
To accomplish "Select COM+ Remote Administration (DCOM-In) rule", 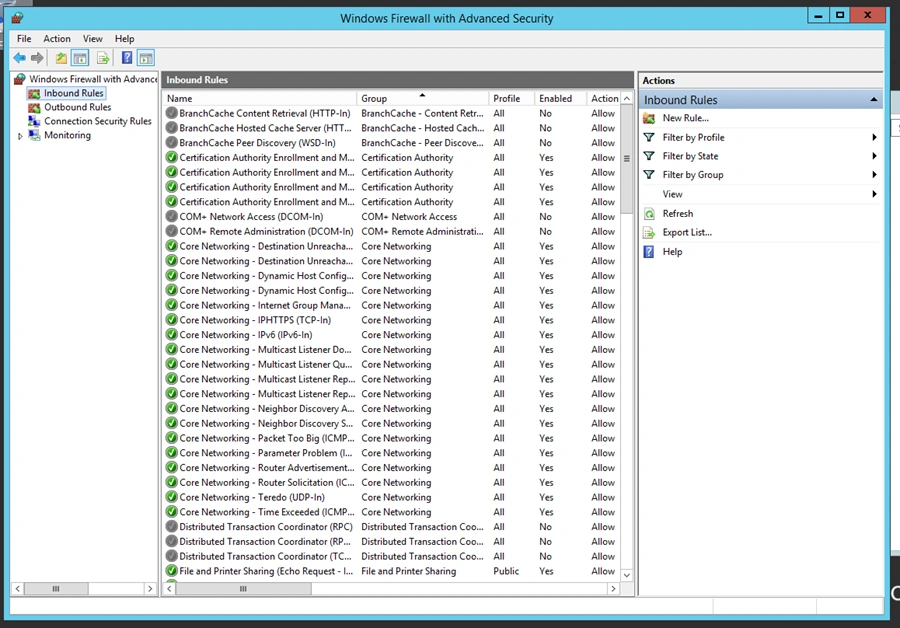I will click(x=393, y=231).
